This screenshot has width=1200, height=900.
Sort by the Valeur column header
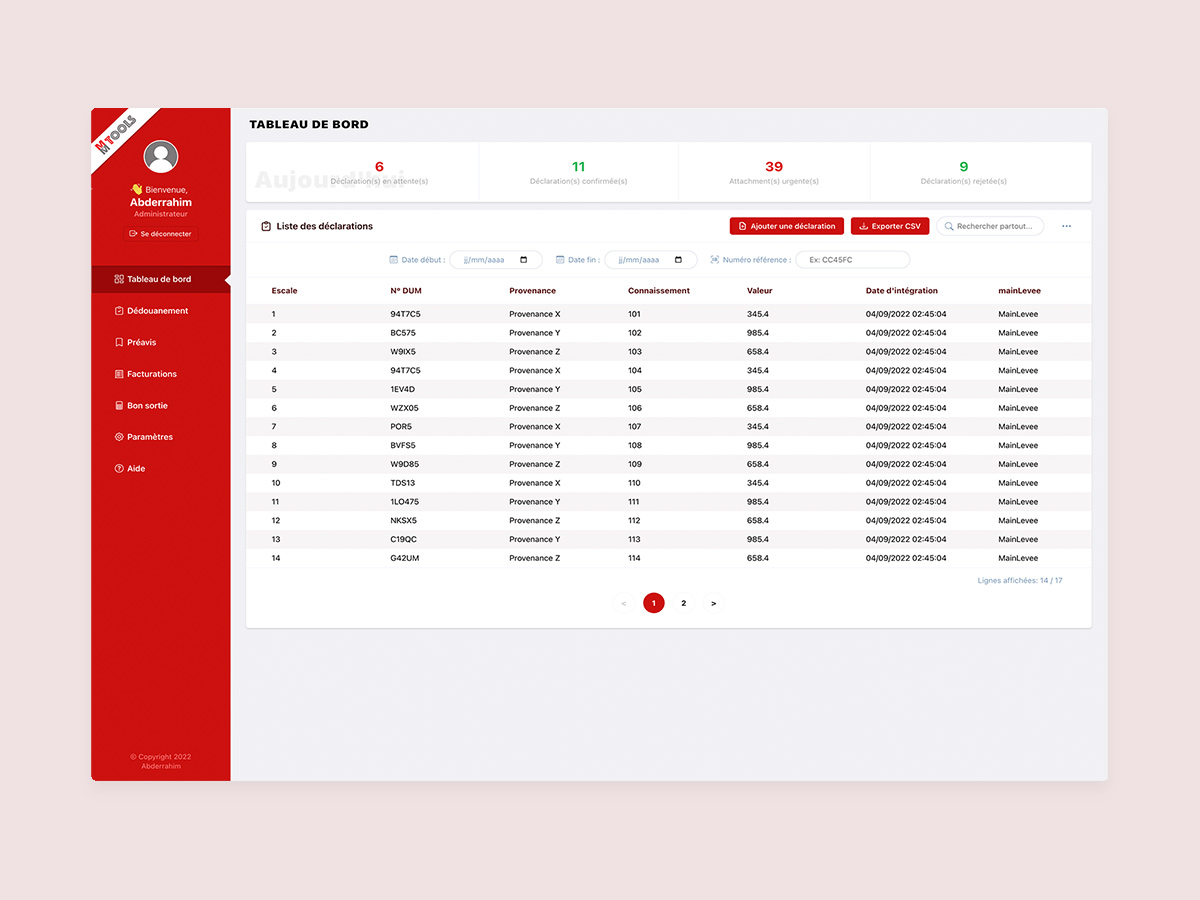[759, 291]
